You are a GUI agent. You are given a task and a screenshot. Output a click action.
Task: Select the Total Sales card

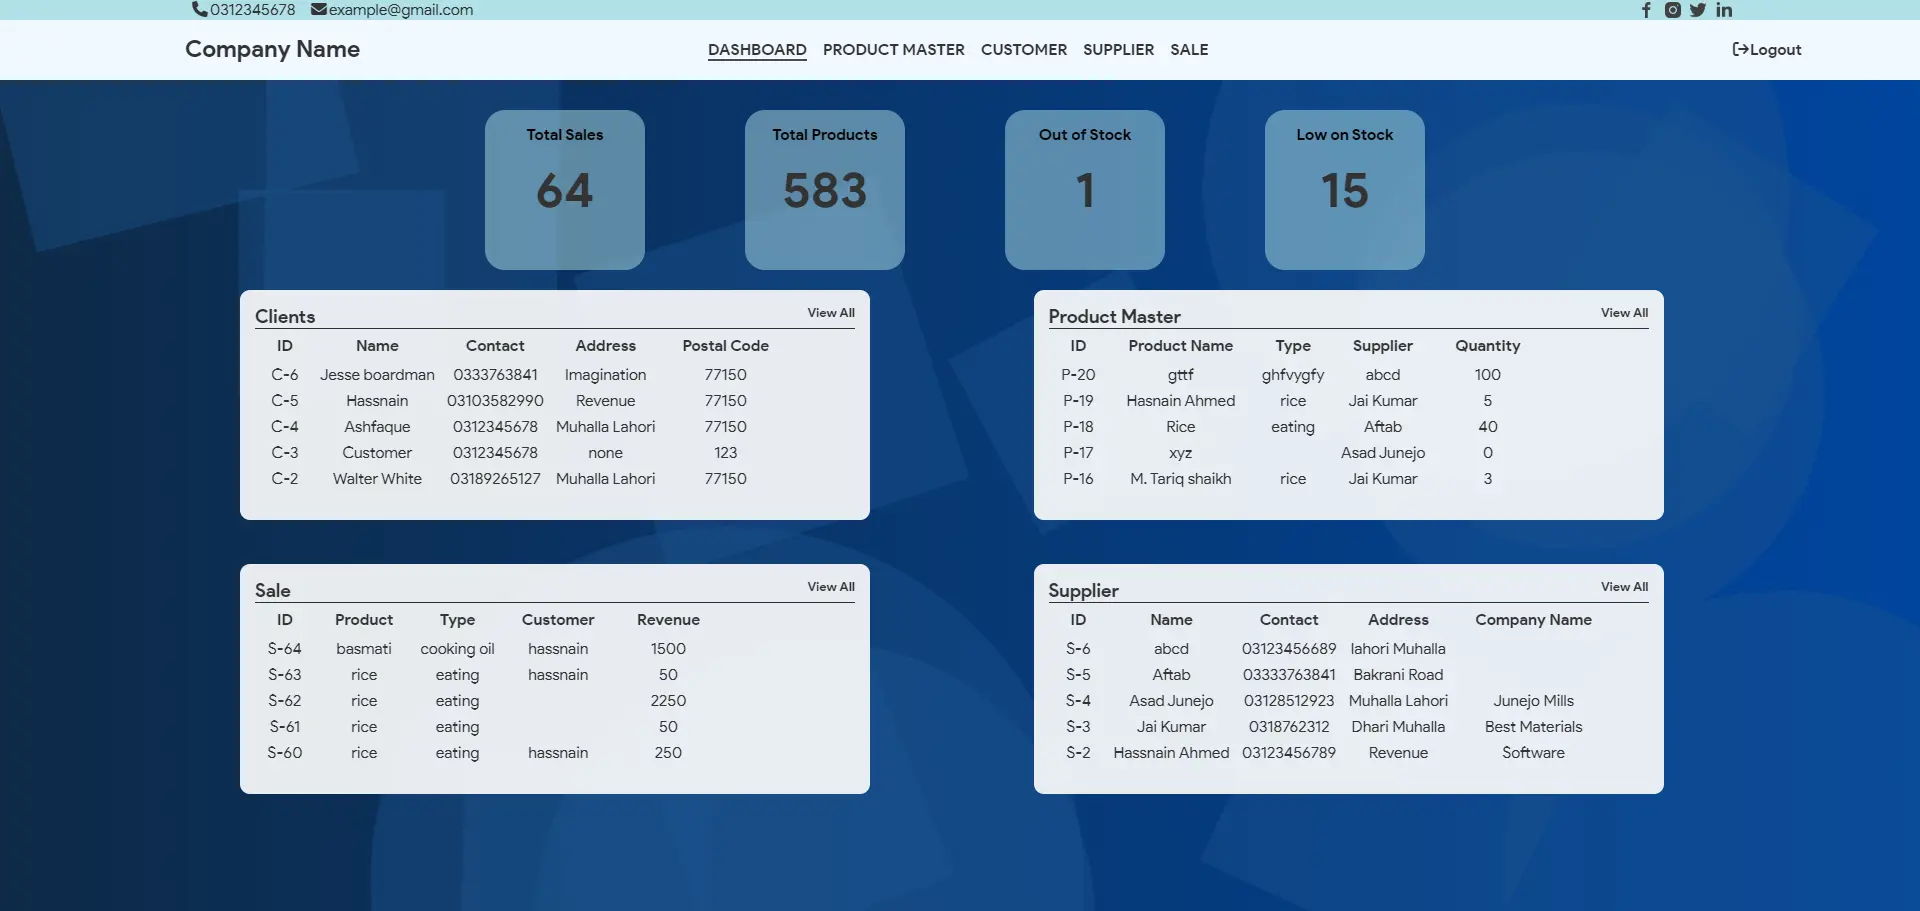[x=565, y=190]
